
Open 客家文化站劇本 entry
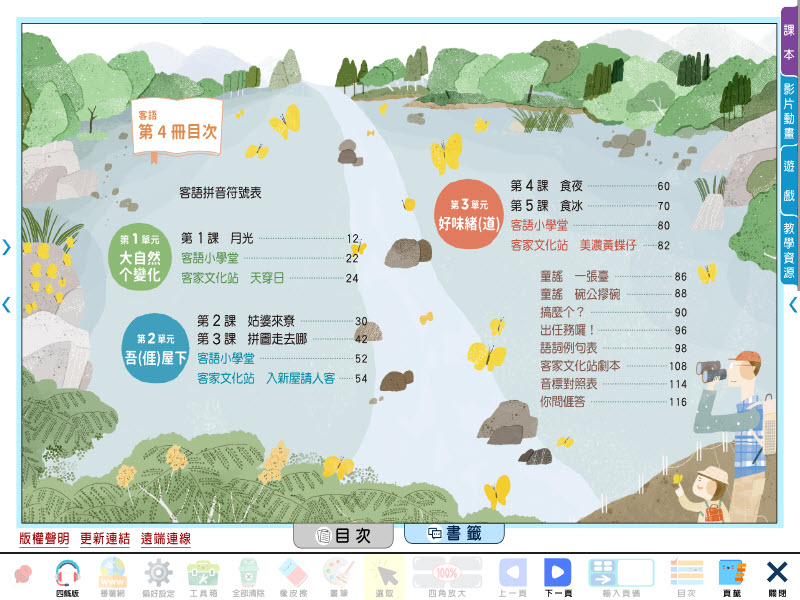tap(614, 366)
